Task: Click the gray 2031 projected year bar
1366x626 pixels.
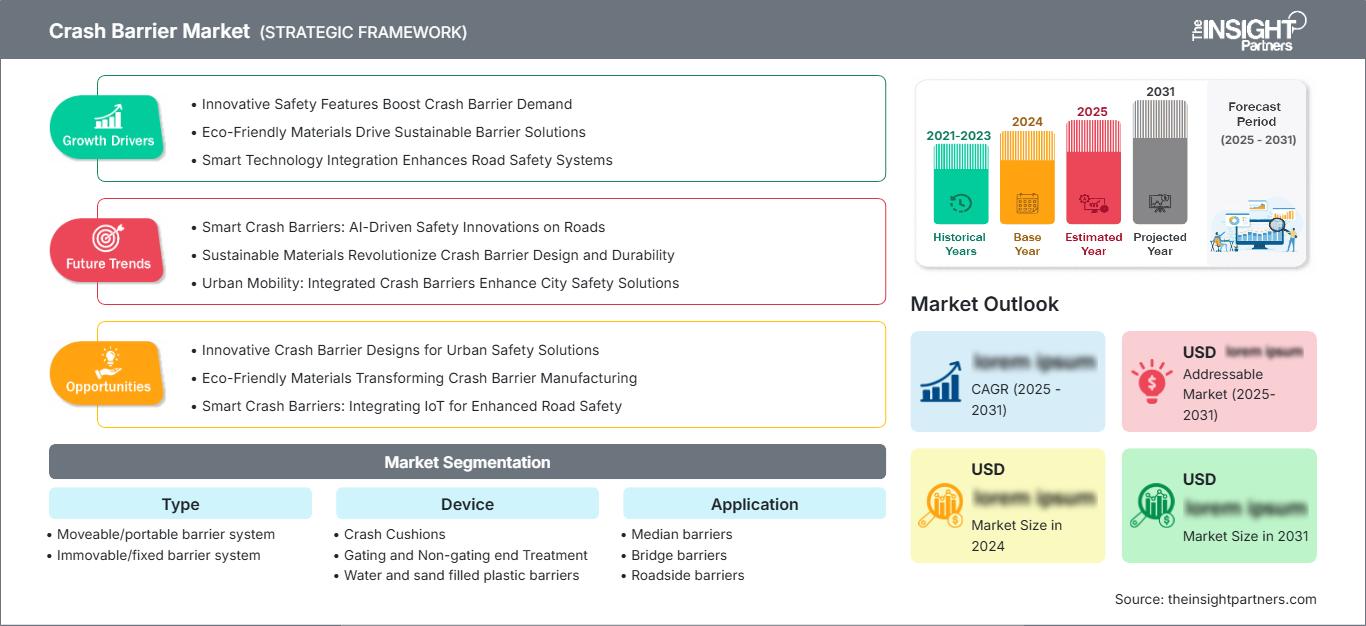Action: pyautogui.click(x=1160, y=162)
